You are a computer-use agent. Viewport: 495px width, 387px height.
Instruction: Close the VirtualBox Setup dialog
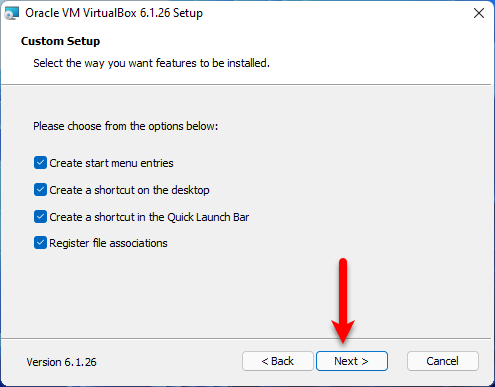point(479,13)
